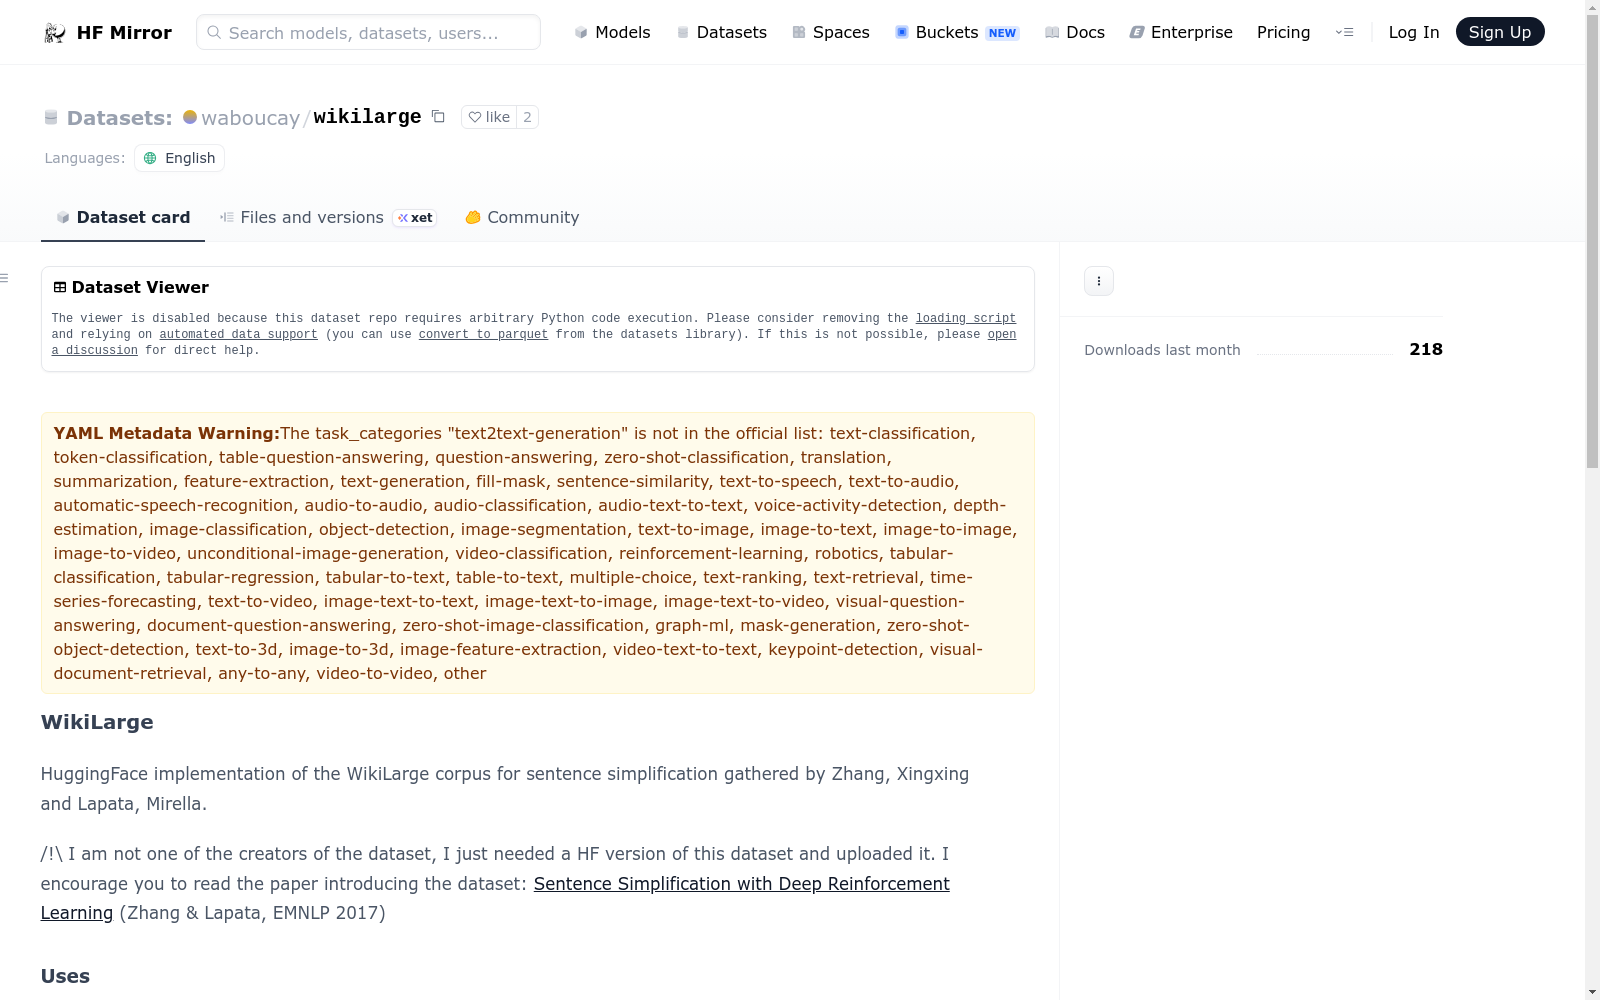Click the open a discussion link
This screenshot has width=1600, height=1000.
[x=1001, y=334]
